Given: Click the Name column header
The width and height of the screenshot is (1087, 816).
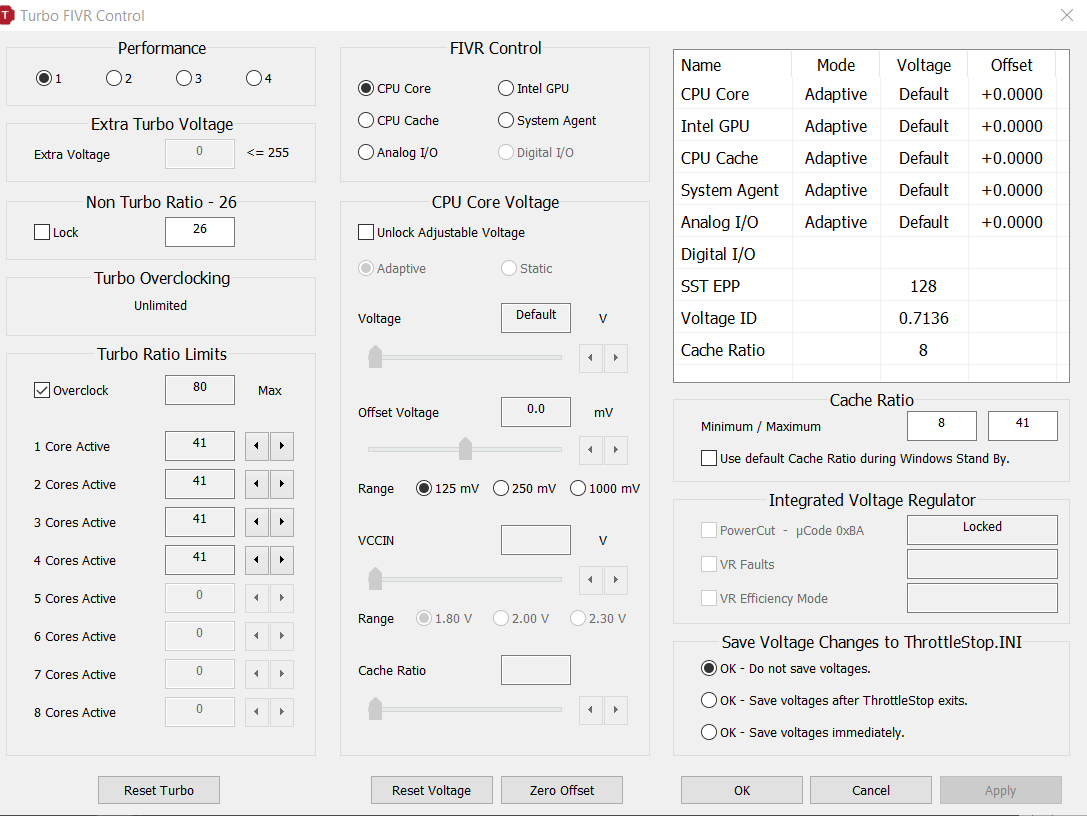Looking at the screenshot, I should [x=733, y=65].
